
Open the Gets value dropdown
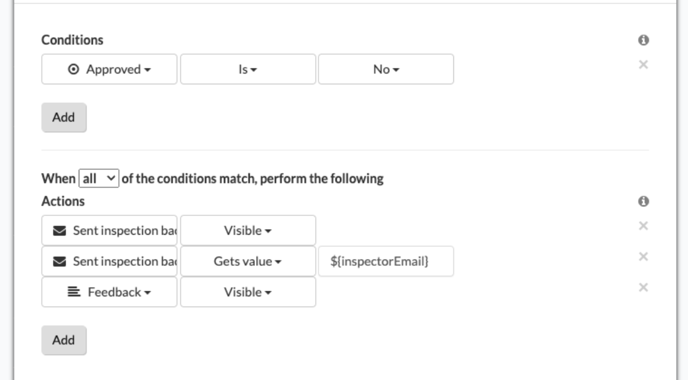pos(248,261)
